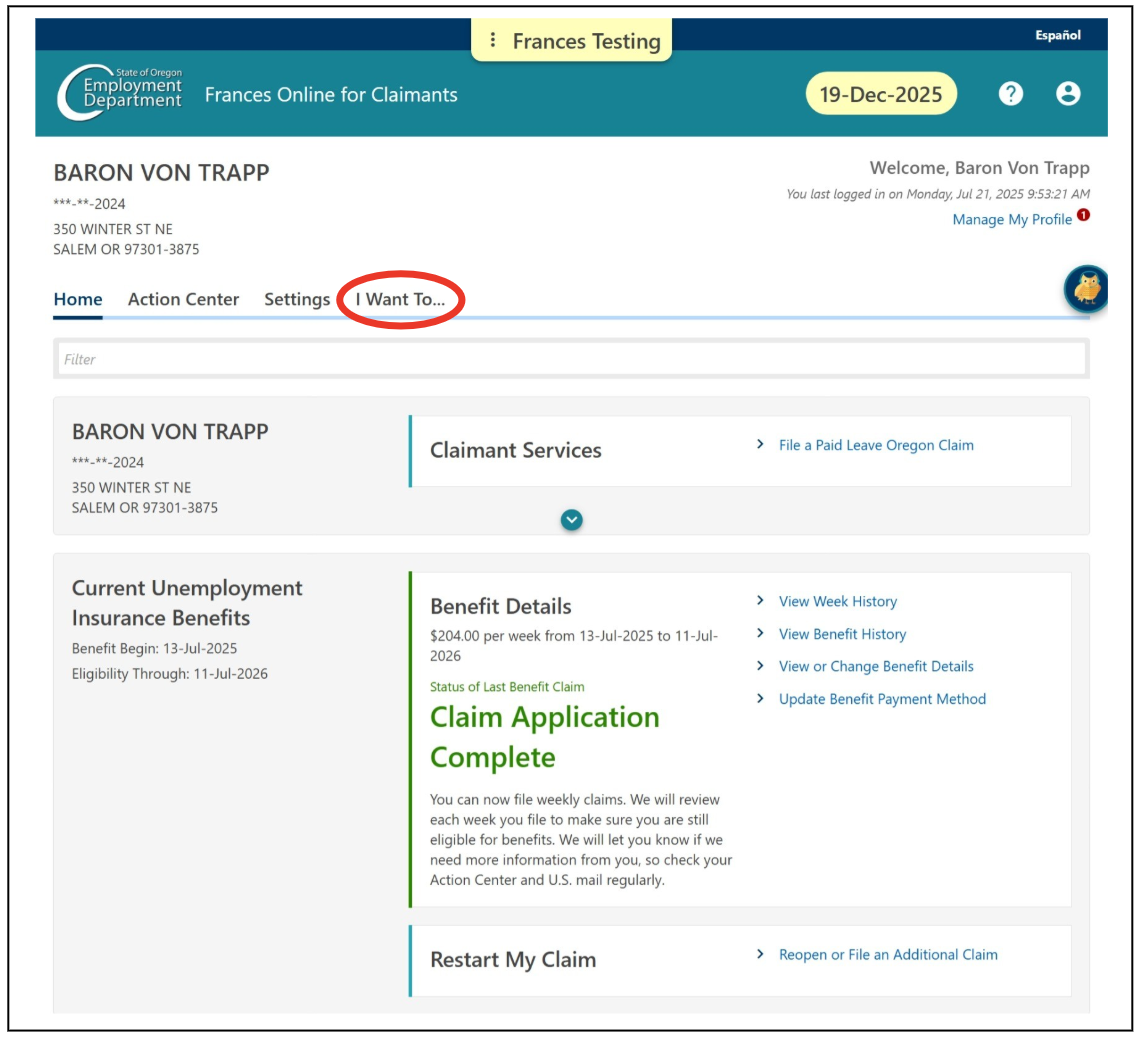Open the three-dot menu beside Frances Testing

[x=493, y=40]
